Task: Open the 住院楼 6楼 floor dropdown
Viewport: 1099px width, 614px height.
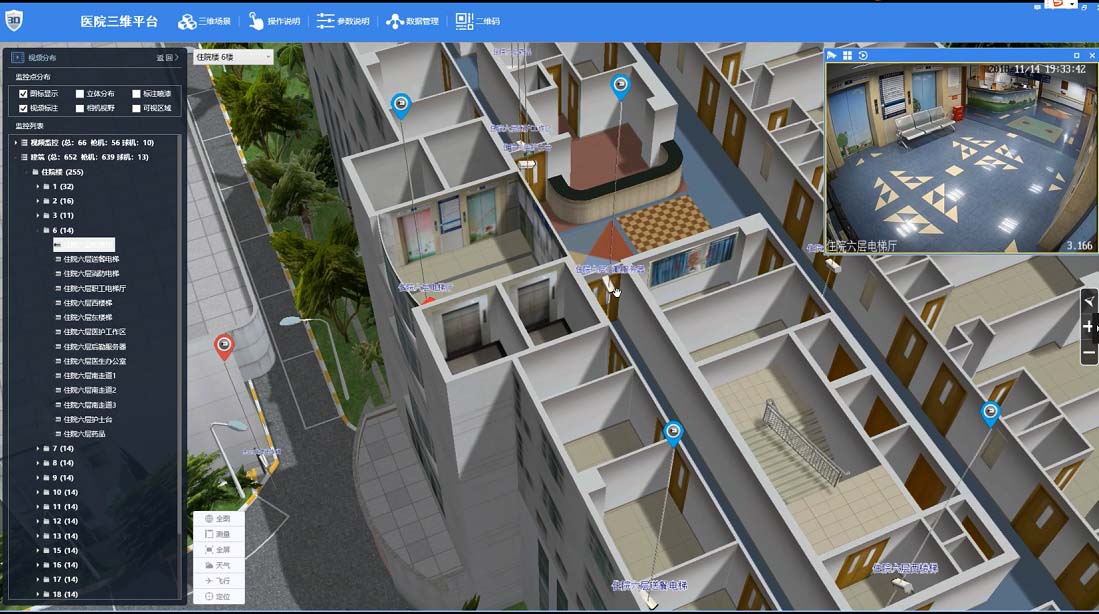Action: 233,57
